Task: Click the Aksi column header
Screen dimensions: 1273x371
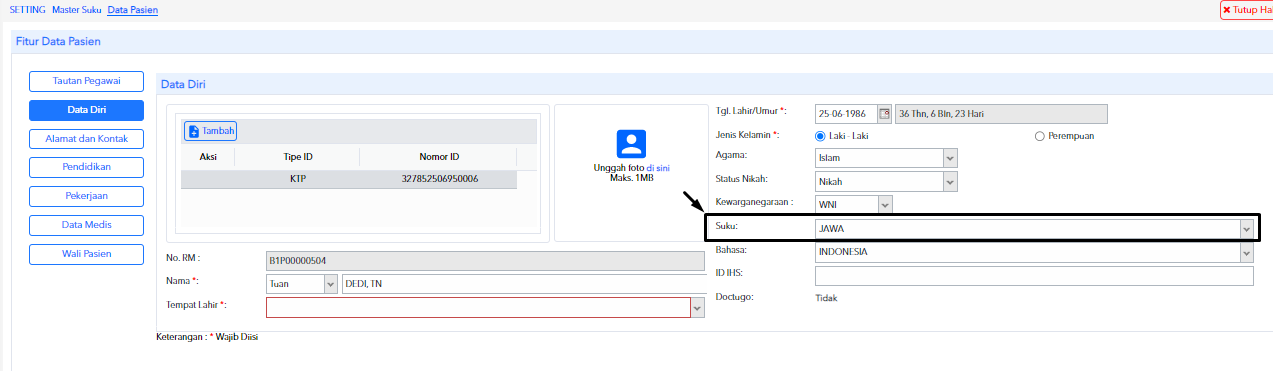Action: [209, 157]
